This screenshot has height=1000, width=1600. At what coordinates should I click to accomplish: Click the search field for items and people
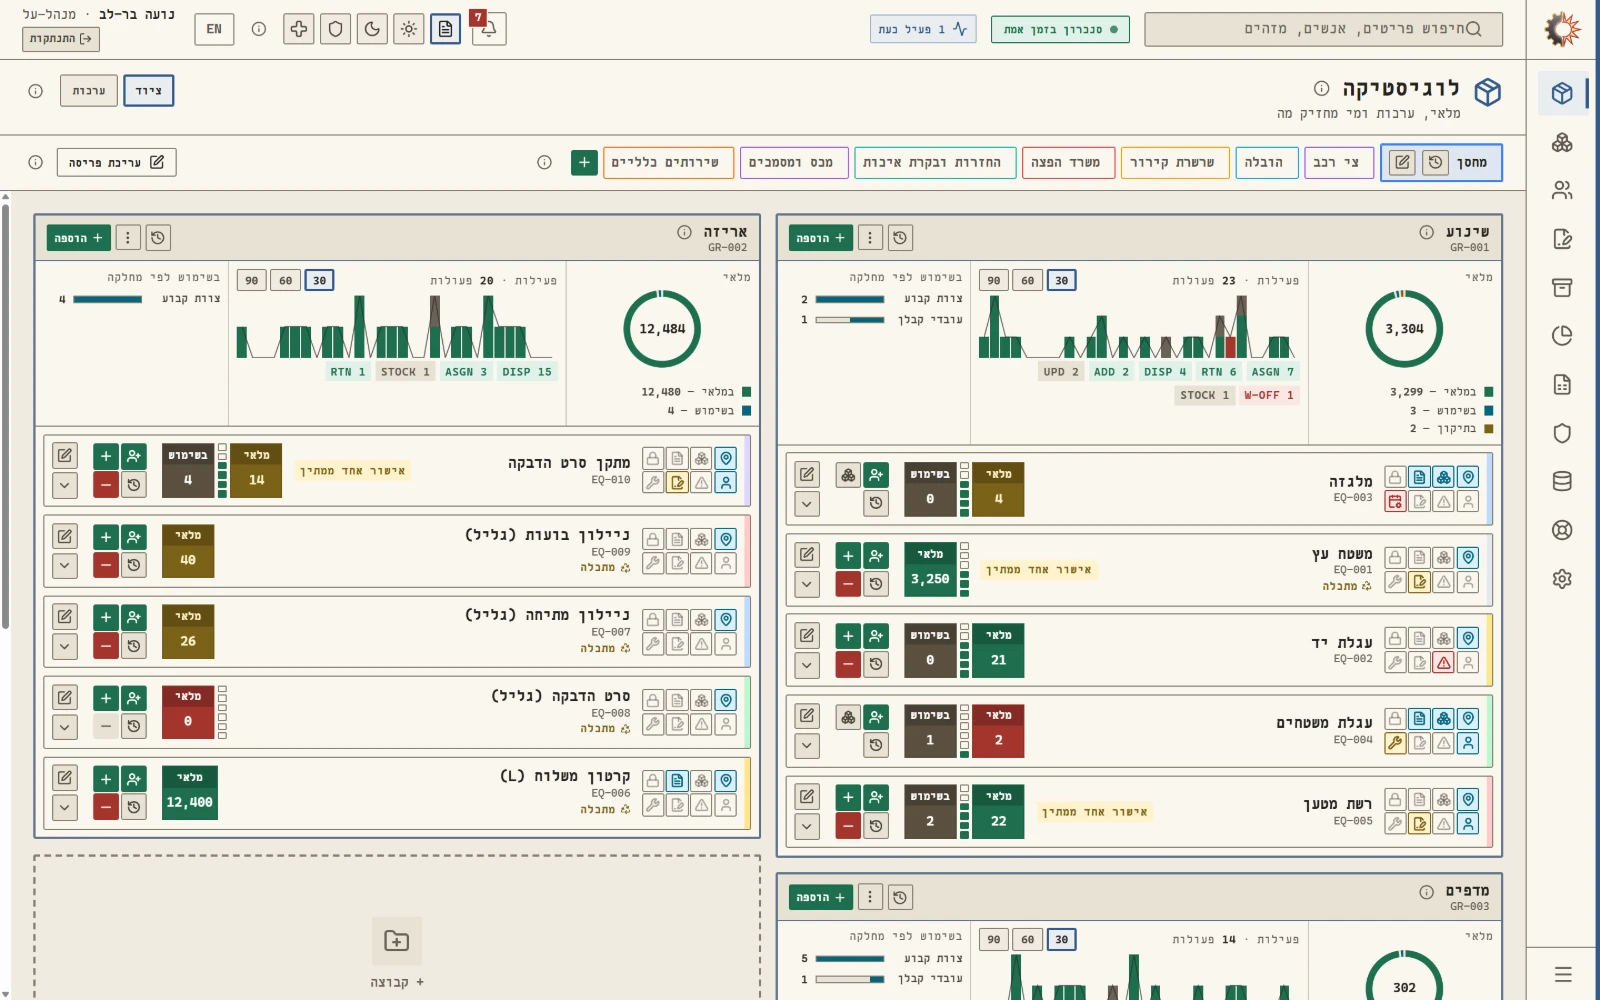pyautogui.click(x=1323, y=29)
